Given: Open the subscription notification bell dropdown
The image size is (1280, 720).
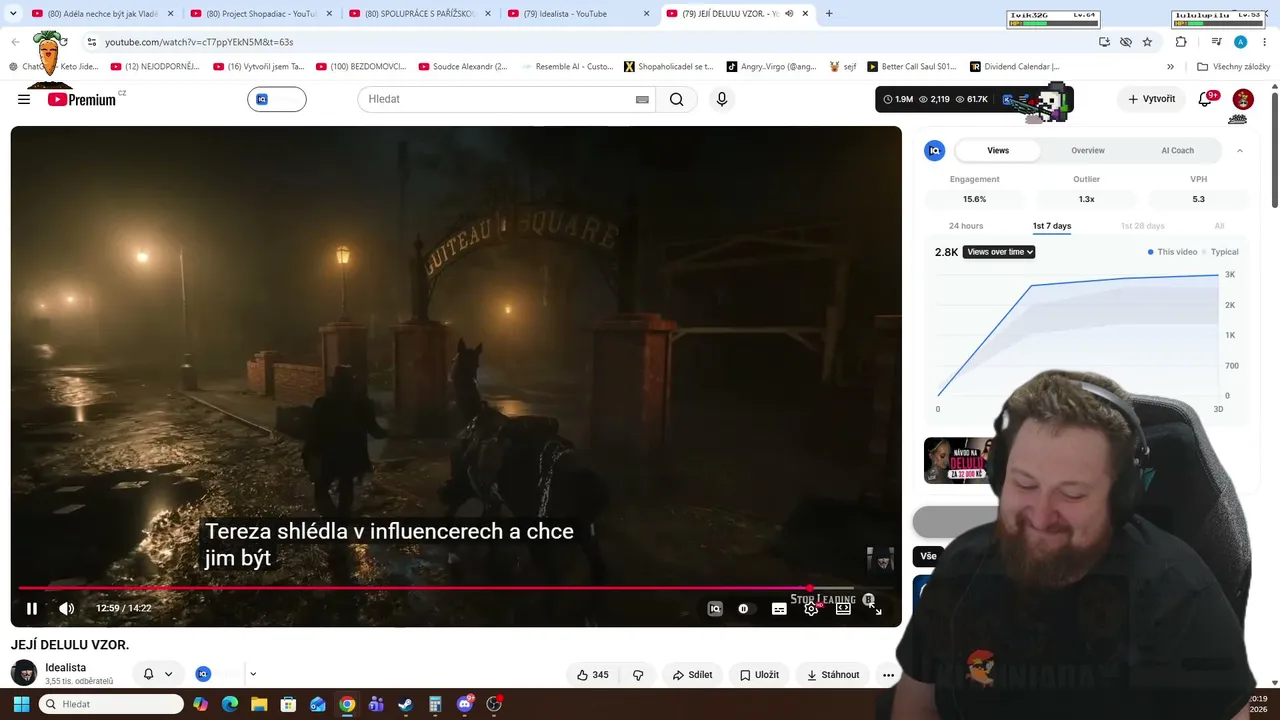Looking at the screenshot, I should point(158,674).
